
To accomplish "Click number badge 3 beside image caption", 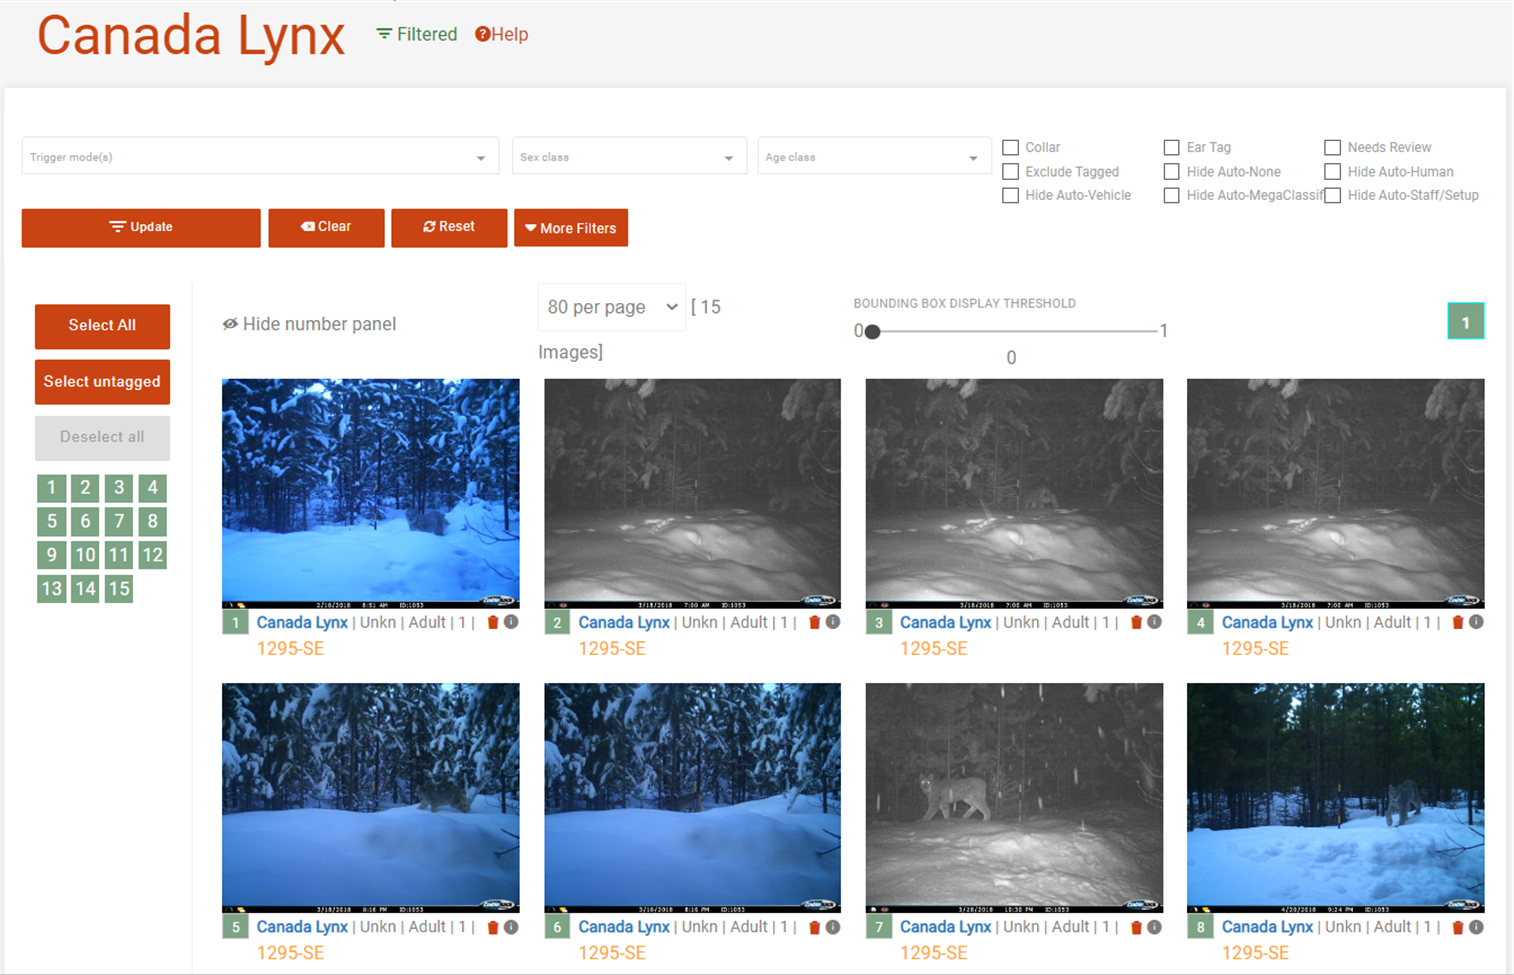I will (x=879, y=623).
